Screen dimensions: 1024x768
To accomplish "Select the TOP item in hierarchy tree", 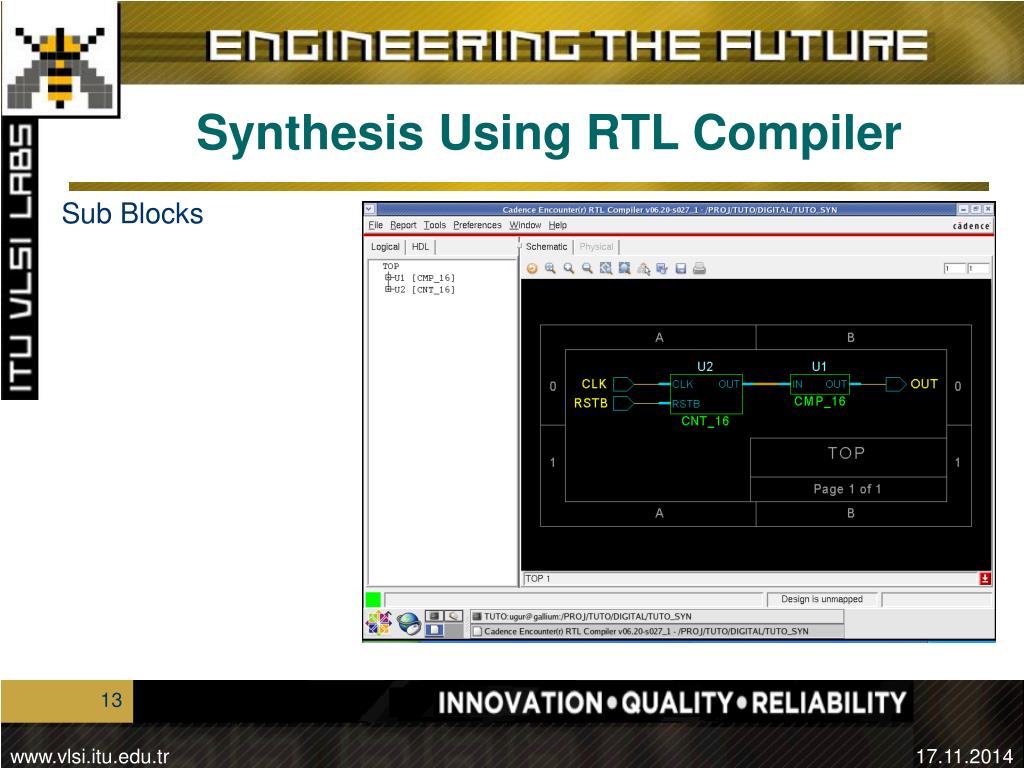I will 391,266.
